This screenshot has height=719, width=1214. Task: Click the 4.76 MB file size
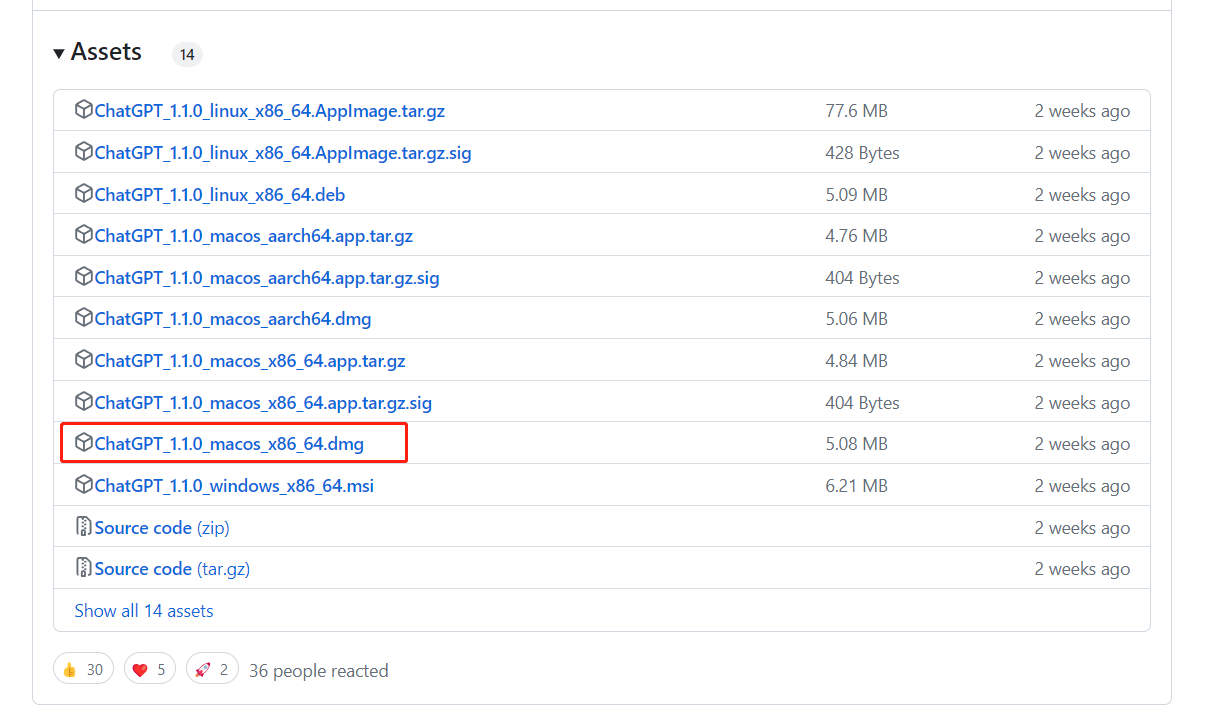tap(856, 236)
